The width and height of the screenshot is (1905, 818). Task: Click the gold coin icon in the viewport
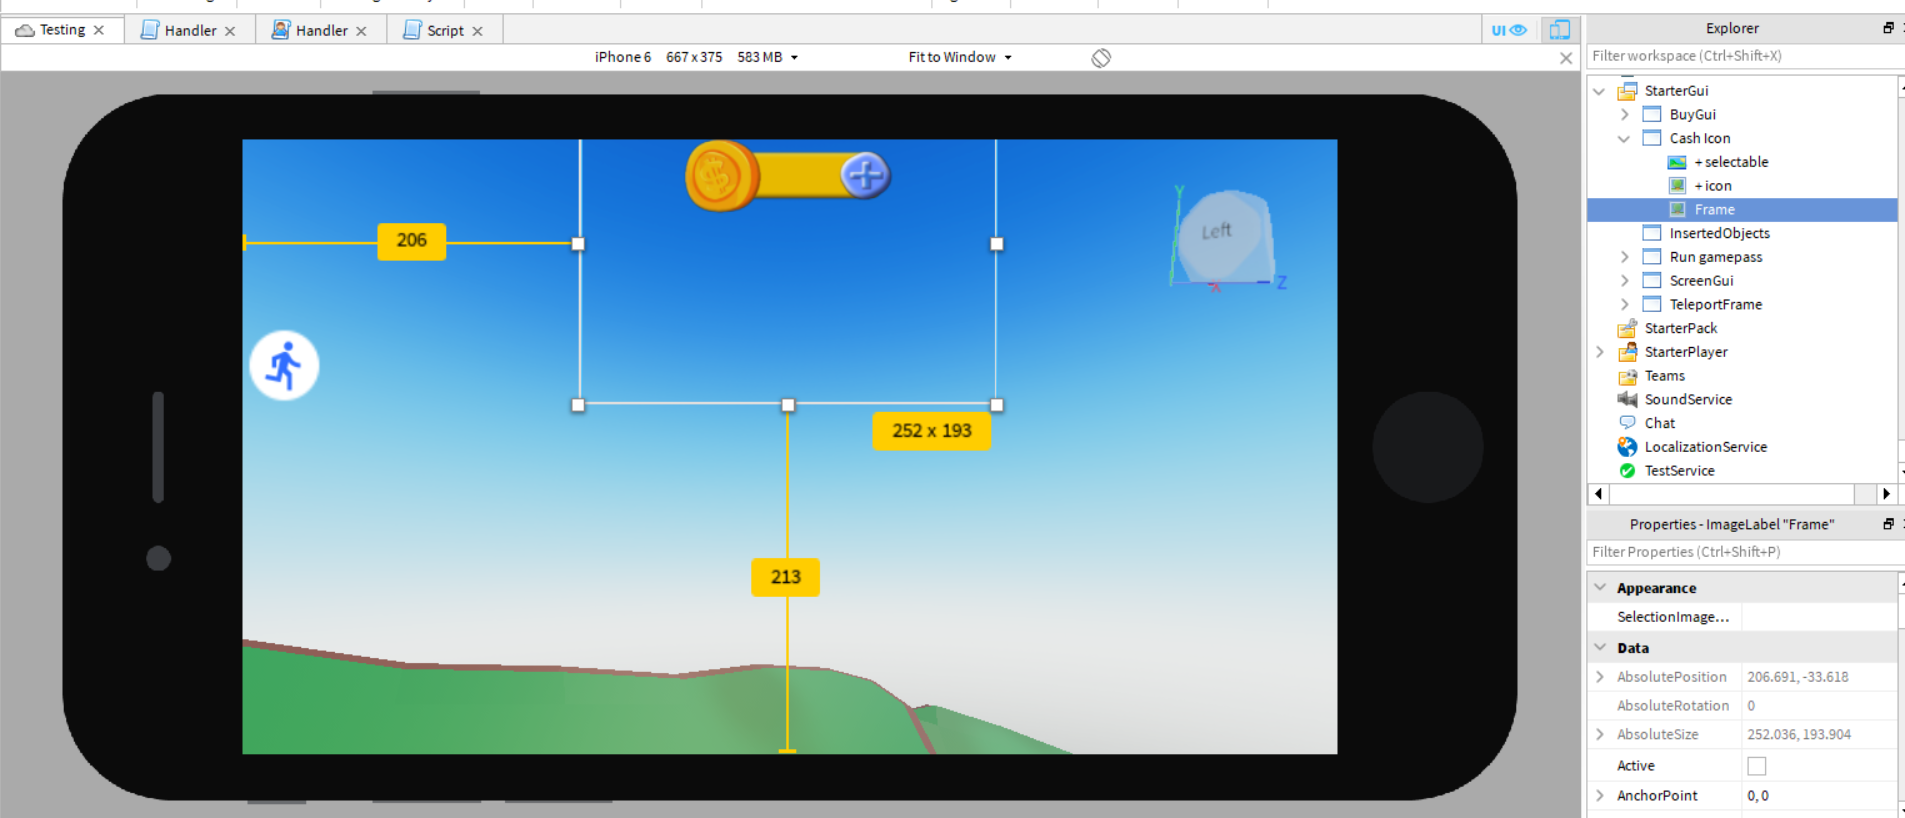click(721, 176)
